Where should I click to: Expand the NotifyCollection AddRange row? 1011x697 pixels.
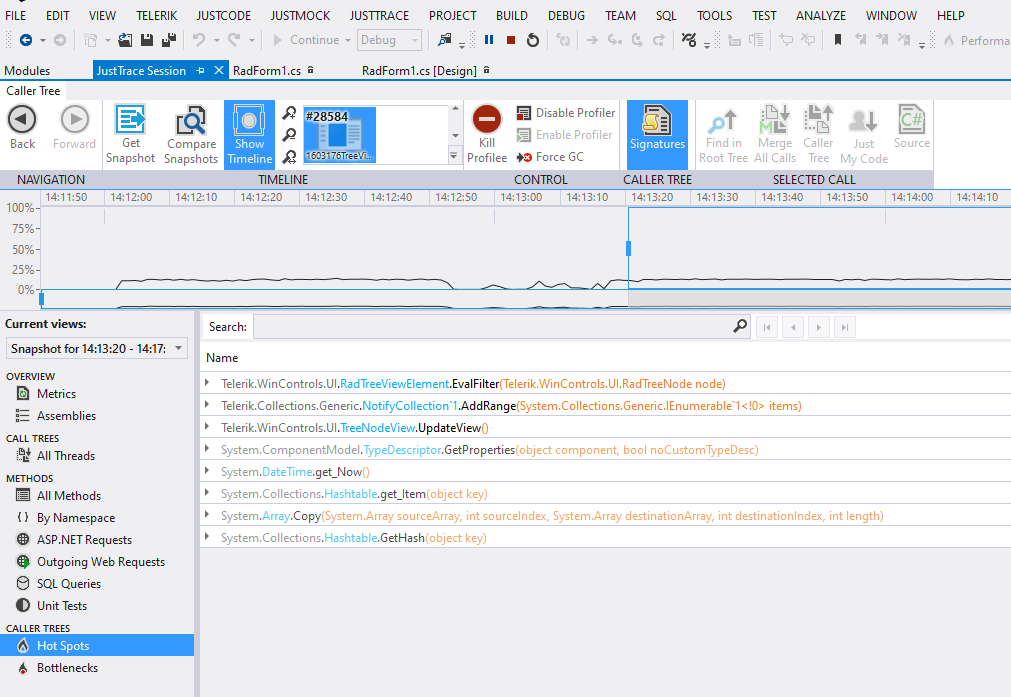[207, 405]
